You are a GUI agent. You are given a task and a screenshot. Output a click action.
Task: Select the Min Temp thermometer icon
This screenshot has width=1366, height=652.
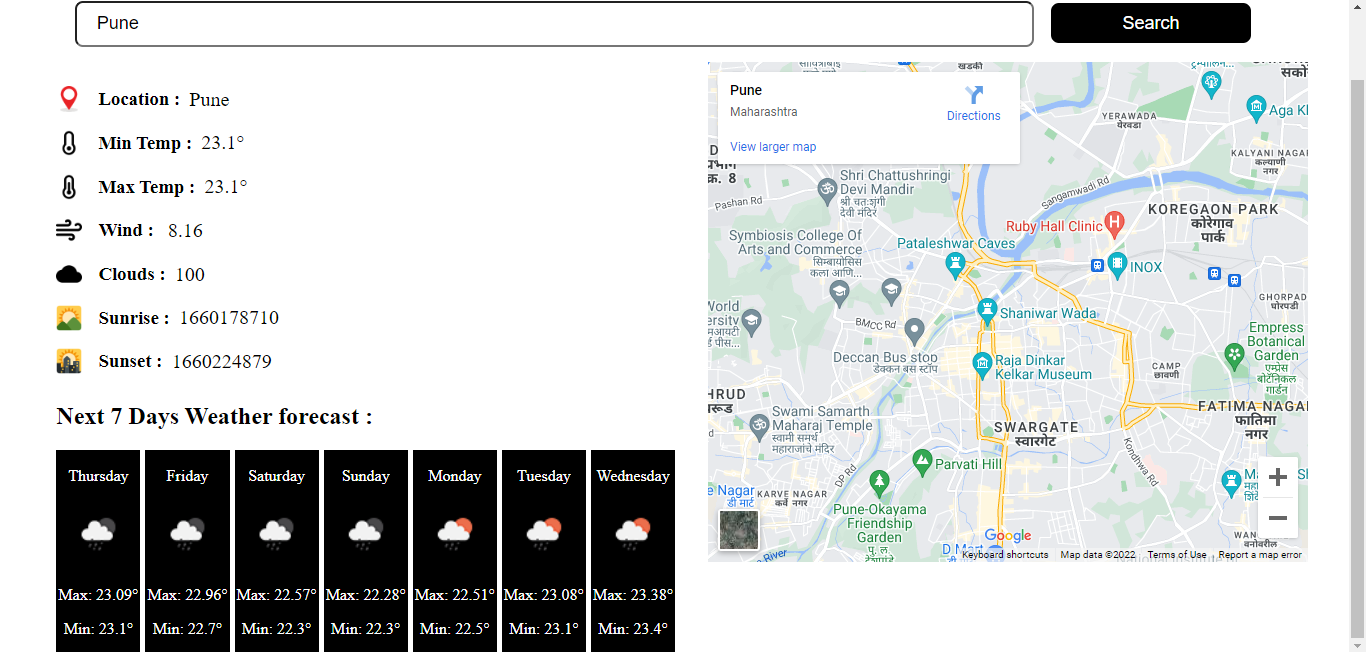(68, 142)
